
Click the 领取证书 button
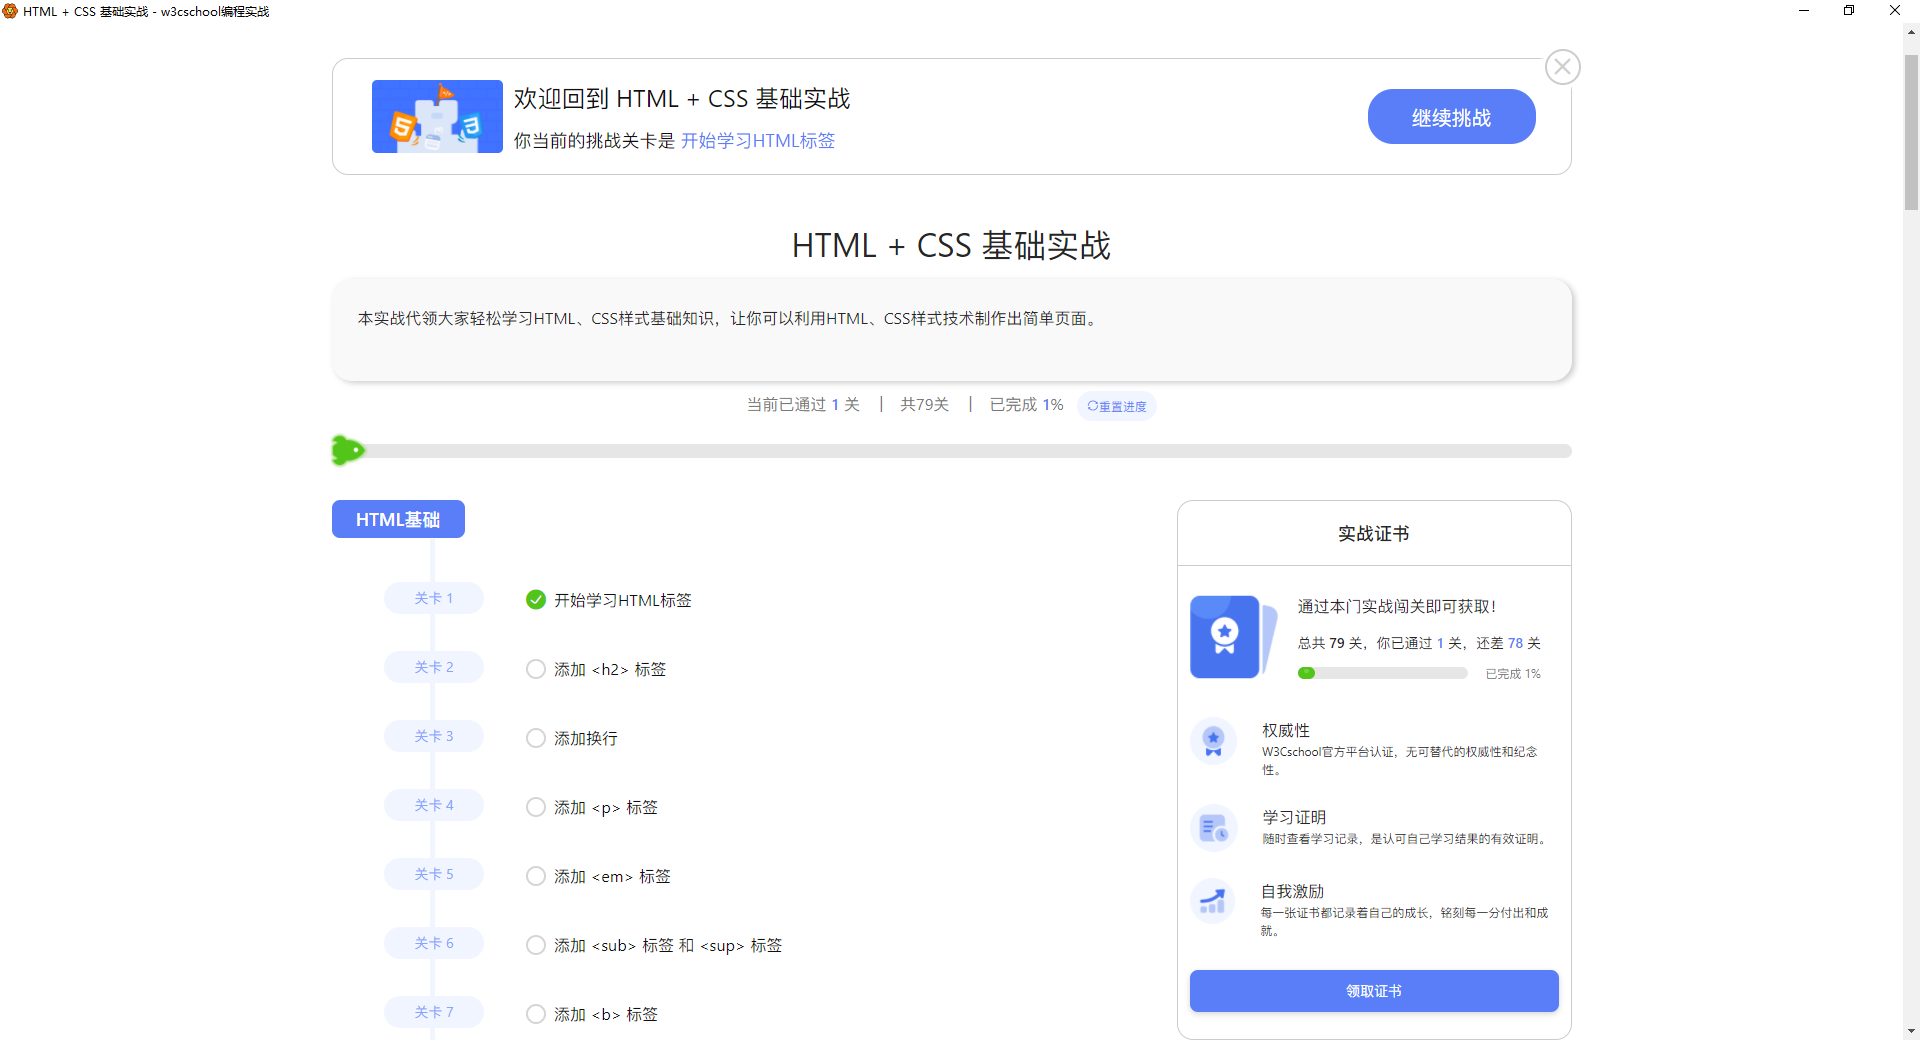1373,991
